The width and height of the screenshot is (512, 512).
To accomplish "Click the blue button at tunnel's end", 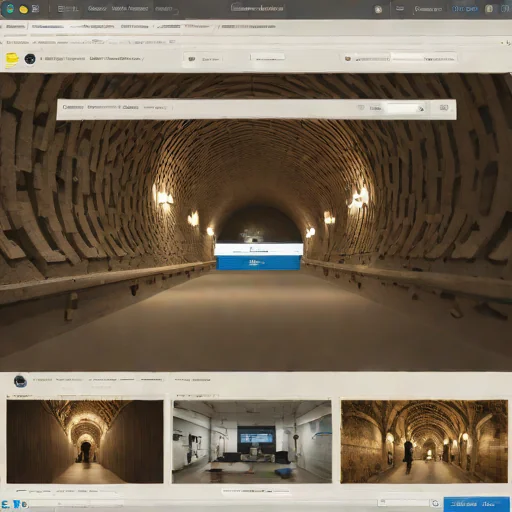I will pyautogui.click(x=259, y=263).
